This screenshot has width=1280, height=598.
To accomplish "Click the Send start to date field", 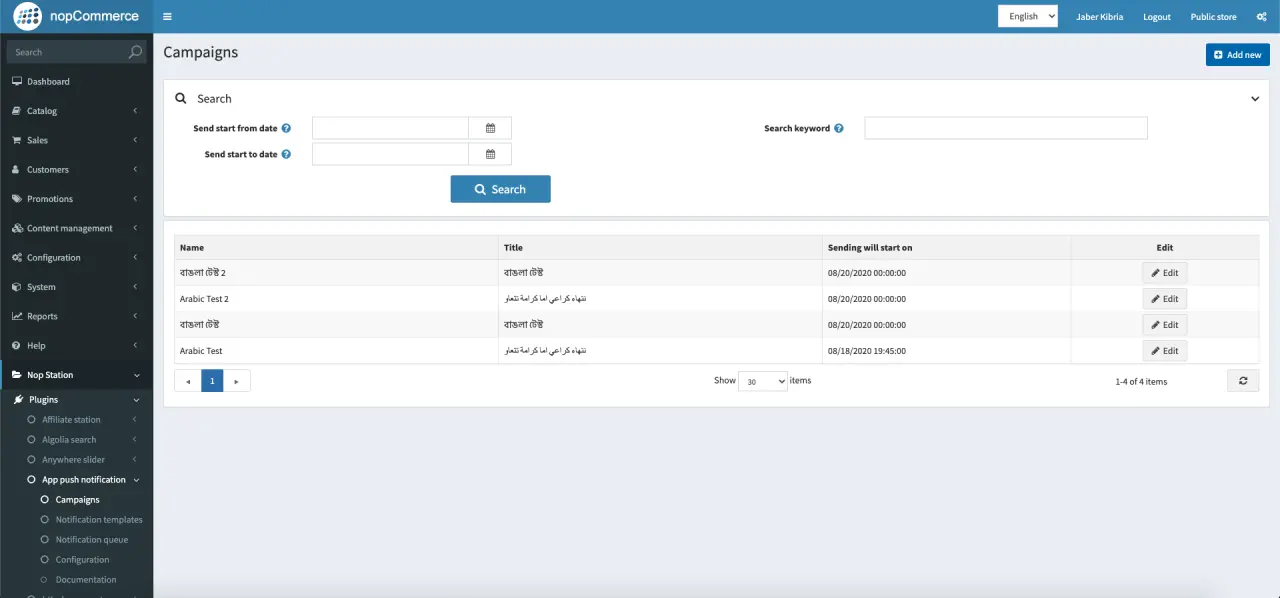I will click(x=390, y=154).
